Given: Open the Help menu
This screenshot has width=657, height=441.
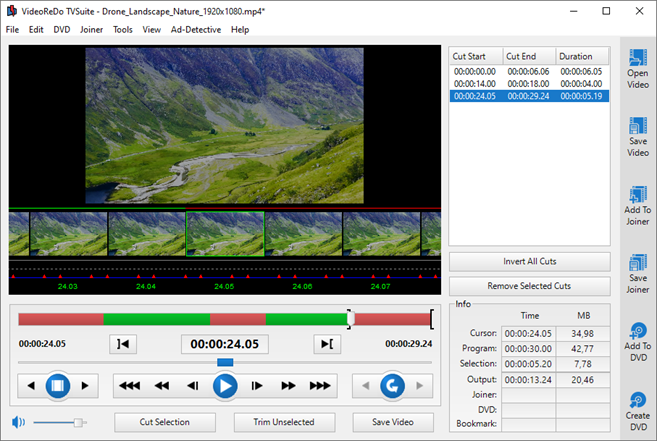Looking at the screenshot, I should coord(240,30).
